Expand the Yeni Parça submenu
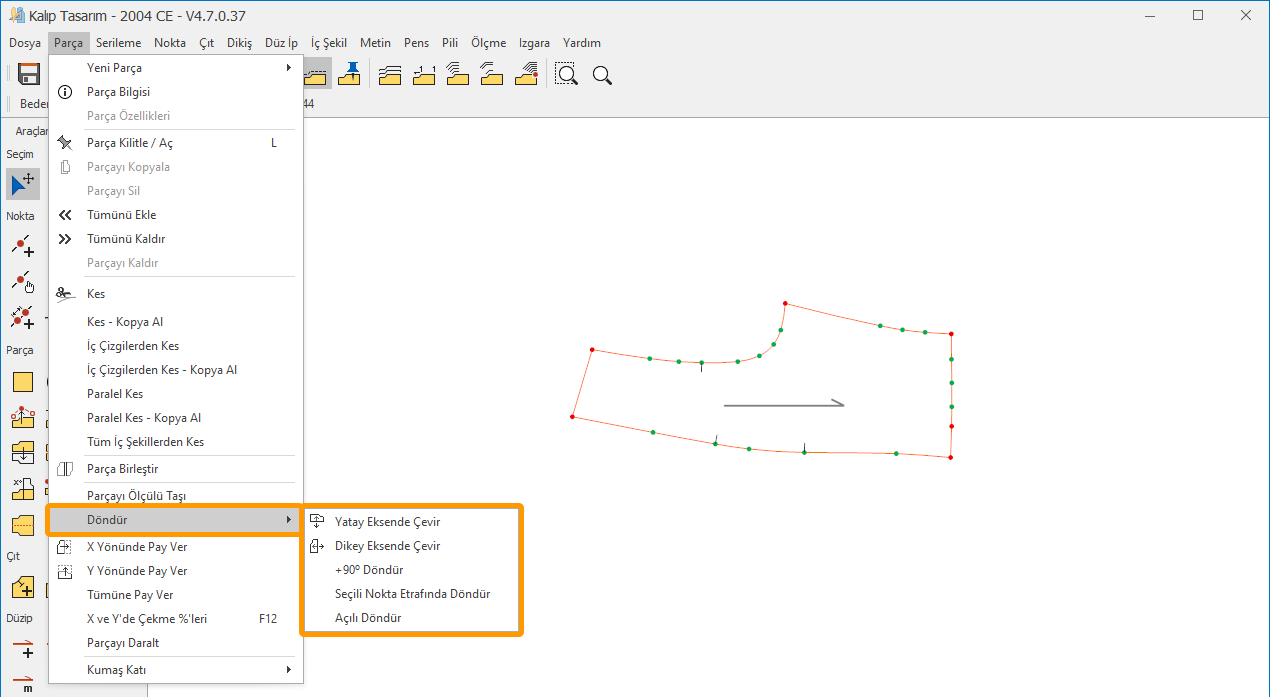 click(x=175, y=68)
